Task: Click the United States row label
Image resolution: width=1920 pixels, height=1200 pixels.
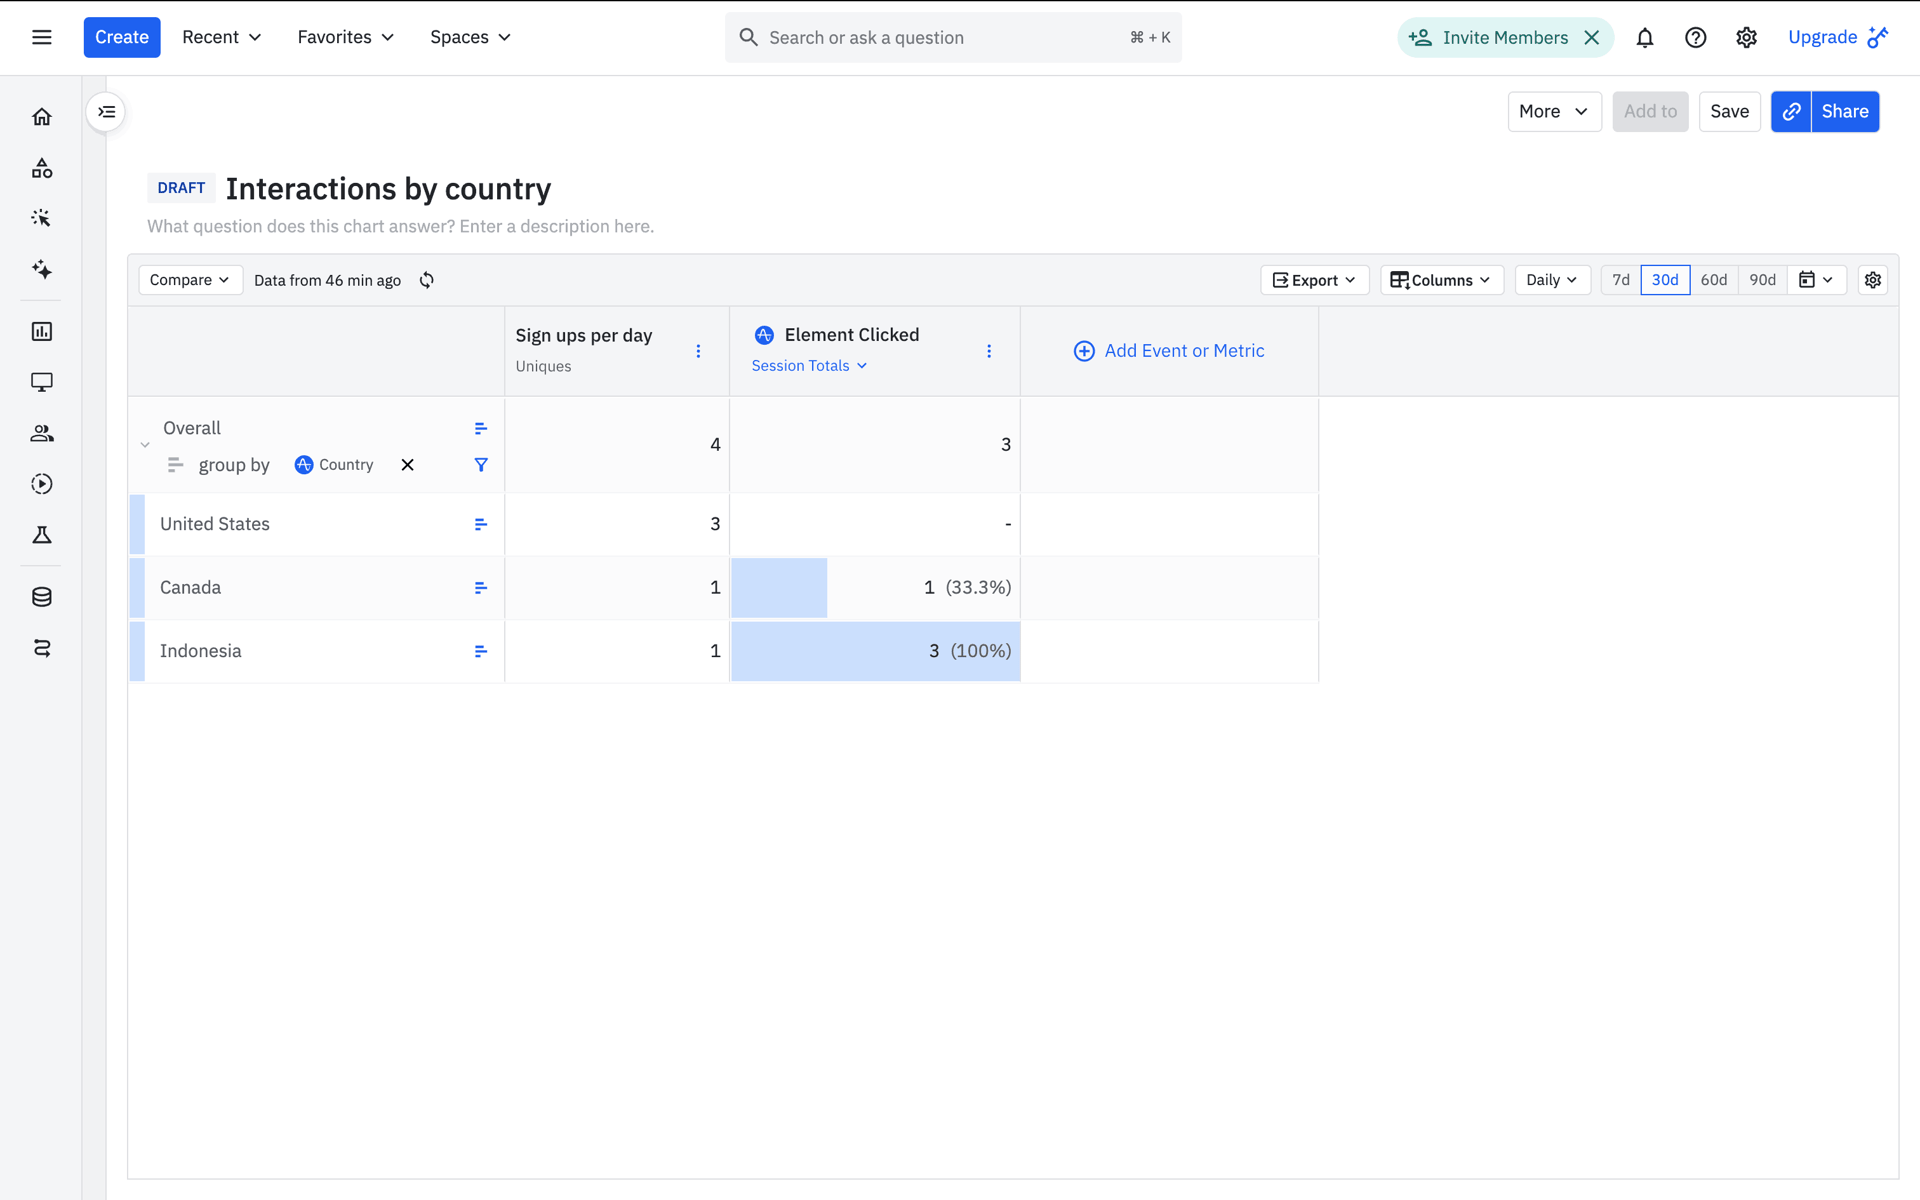Action: pyautogui.click(x=215, y=525)
